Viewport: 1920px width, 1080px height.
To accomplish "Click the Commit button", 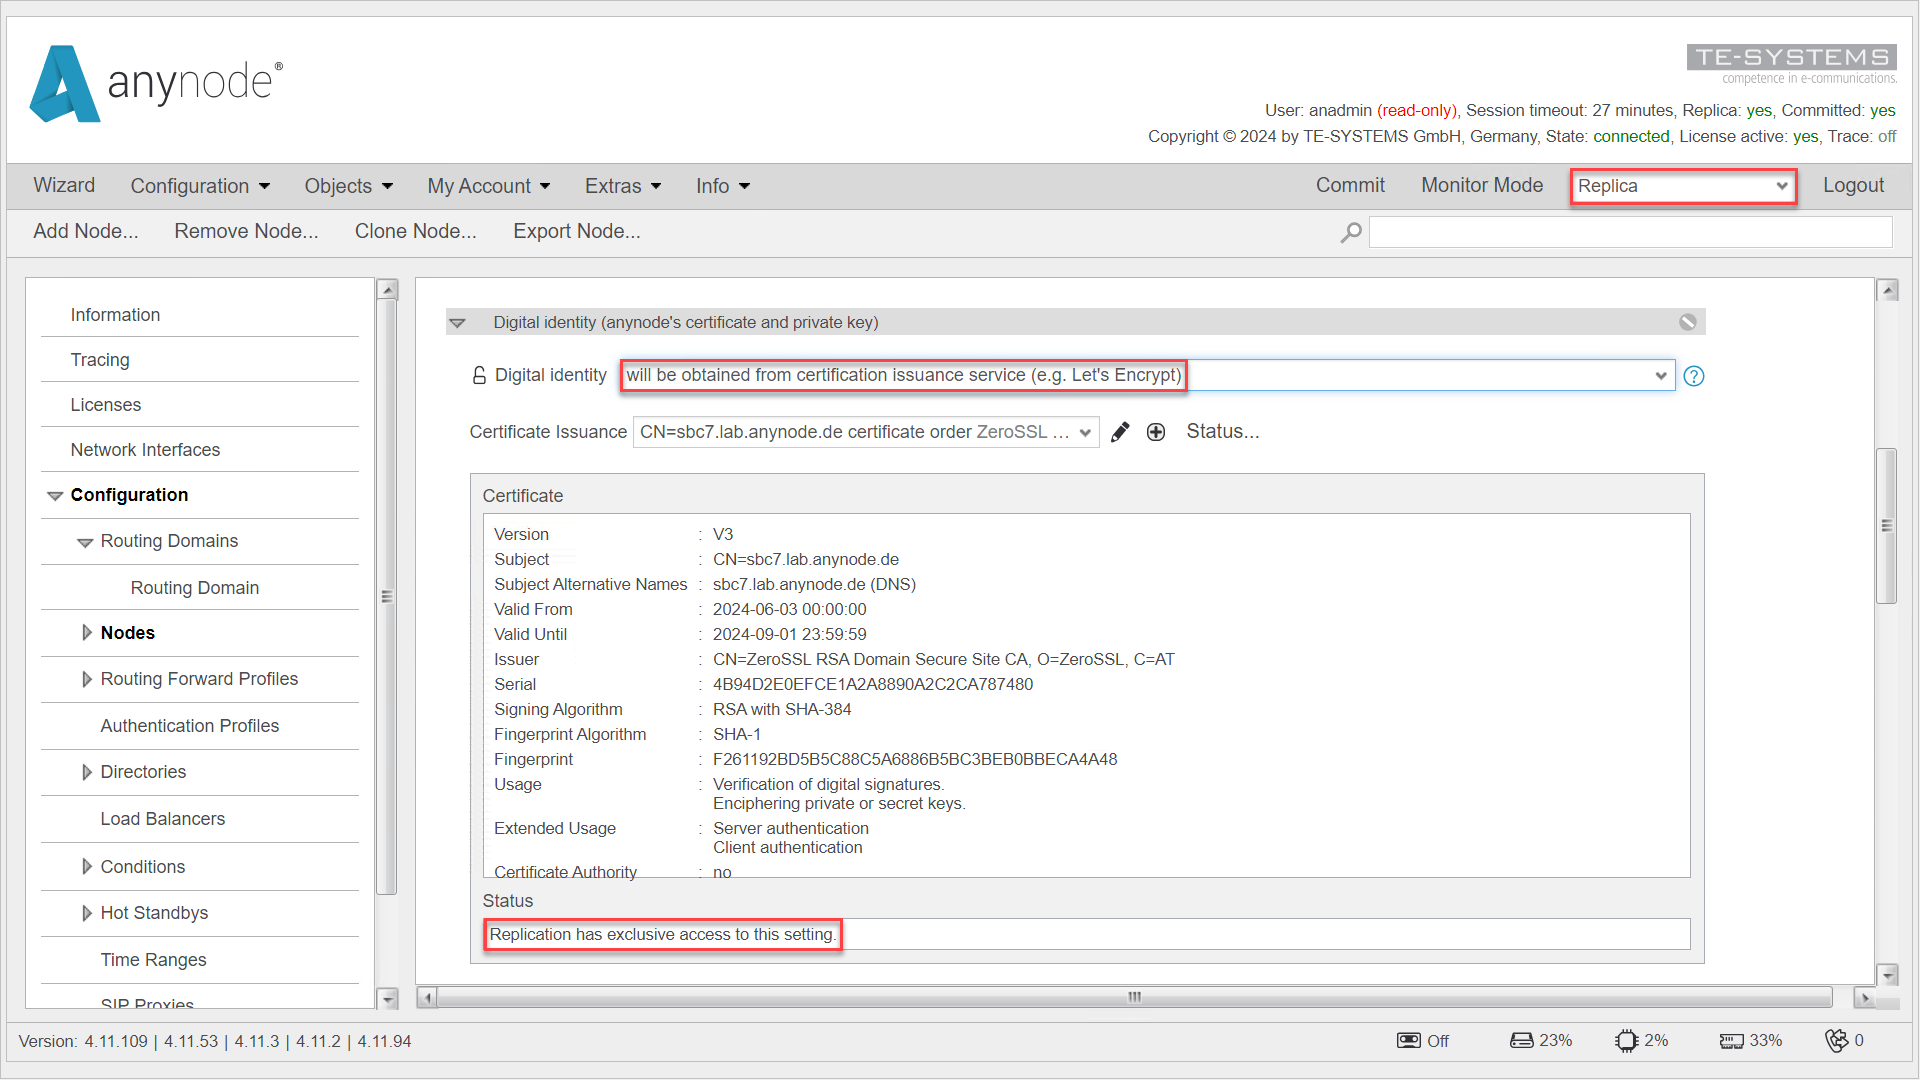I will 1349,185.
